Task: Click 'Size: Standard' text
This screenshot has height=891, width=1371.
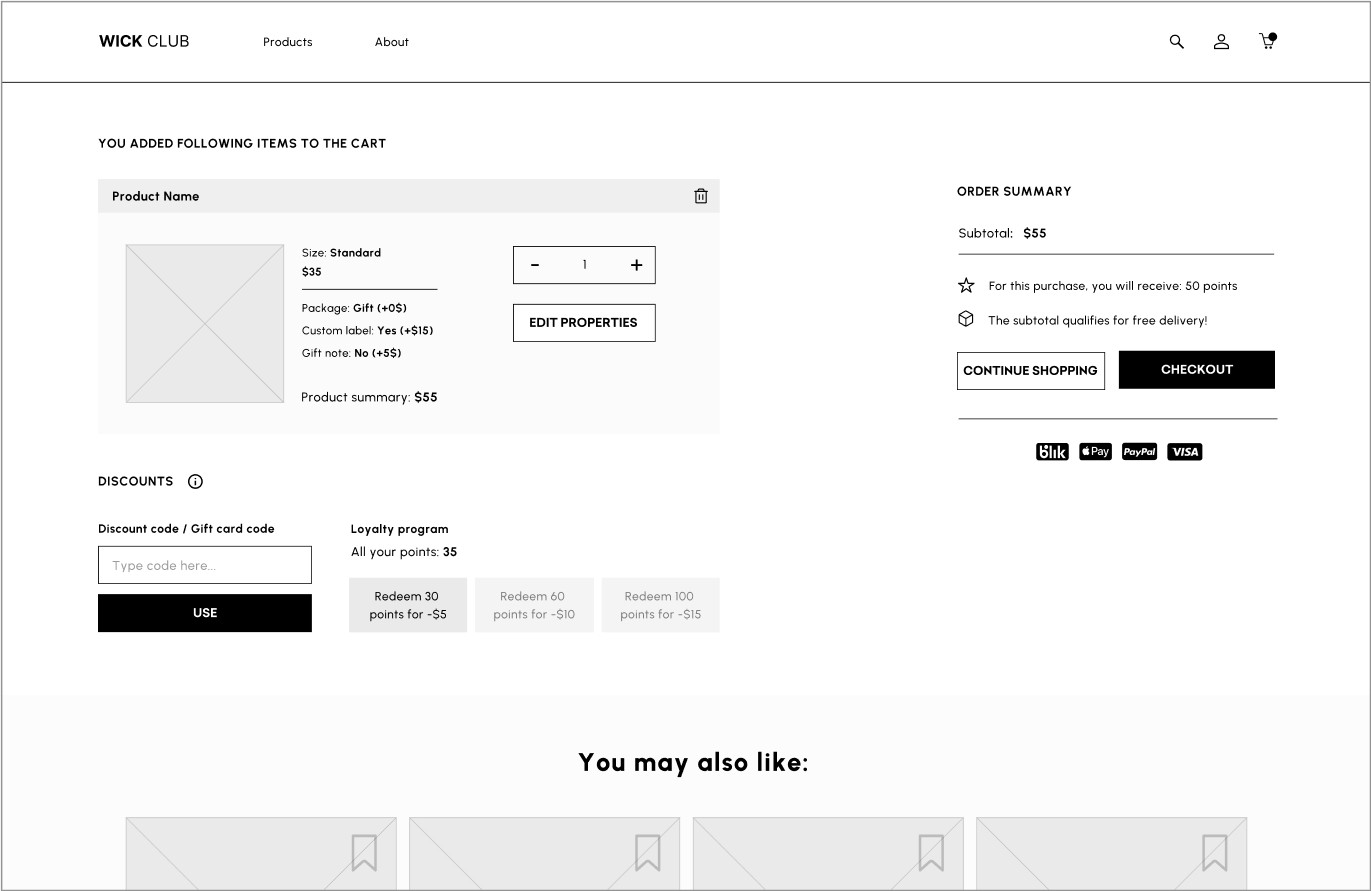Action: click(341, 253)
